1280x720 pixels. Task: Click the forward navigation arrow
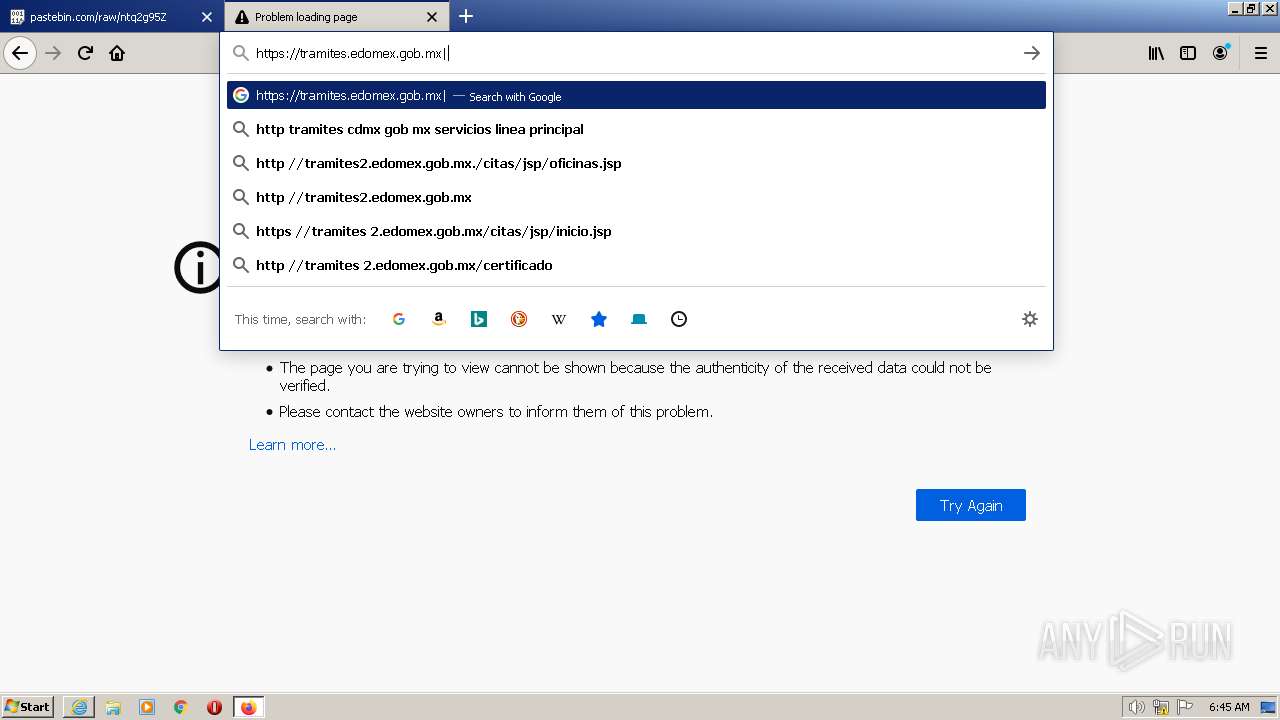click(x=54, y=53)
